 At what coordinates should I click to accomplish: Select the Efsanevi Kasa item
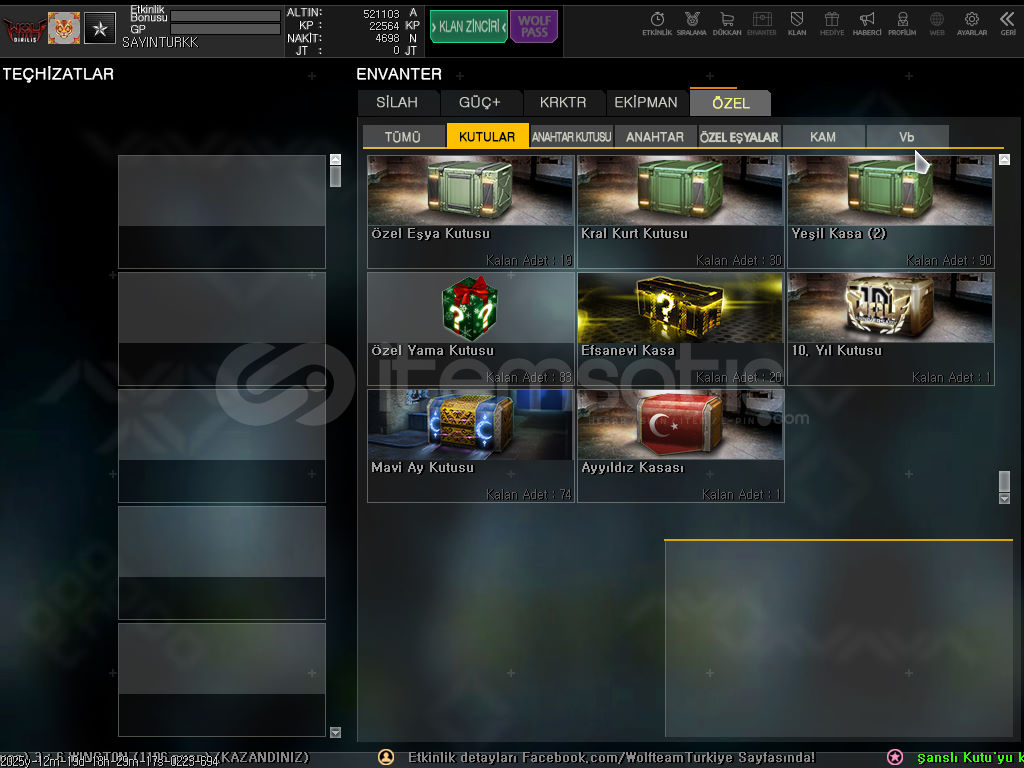click(x=680, y=328)
